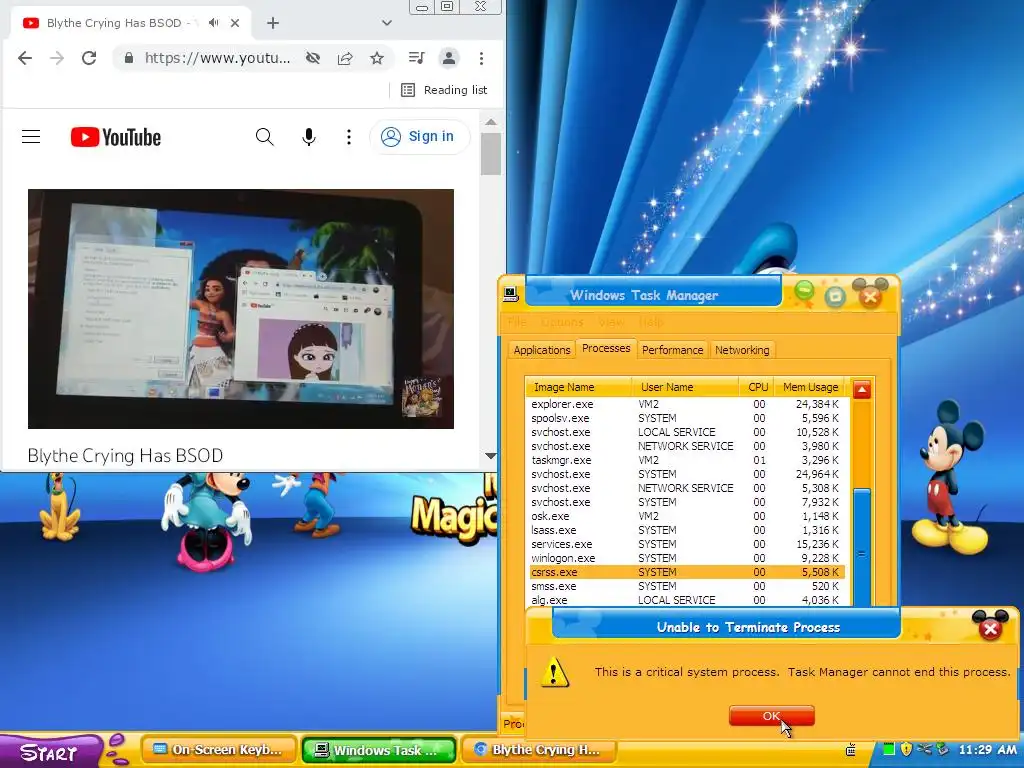This screenshot has height=768, width=1024.
Task: Open a new Chrome tab
Action: (x=273, y=24)
